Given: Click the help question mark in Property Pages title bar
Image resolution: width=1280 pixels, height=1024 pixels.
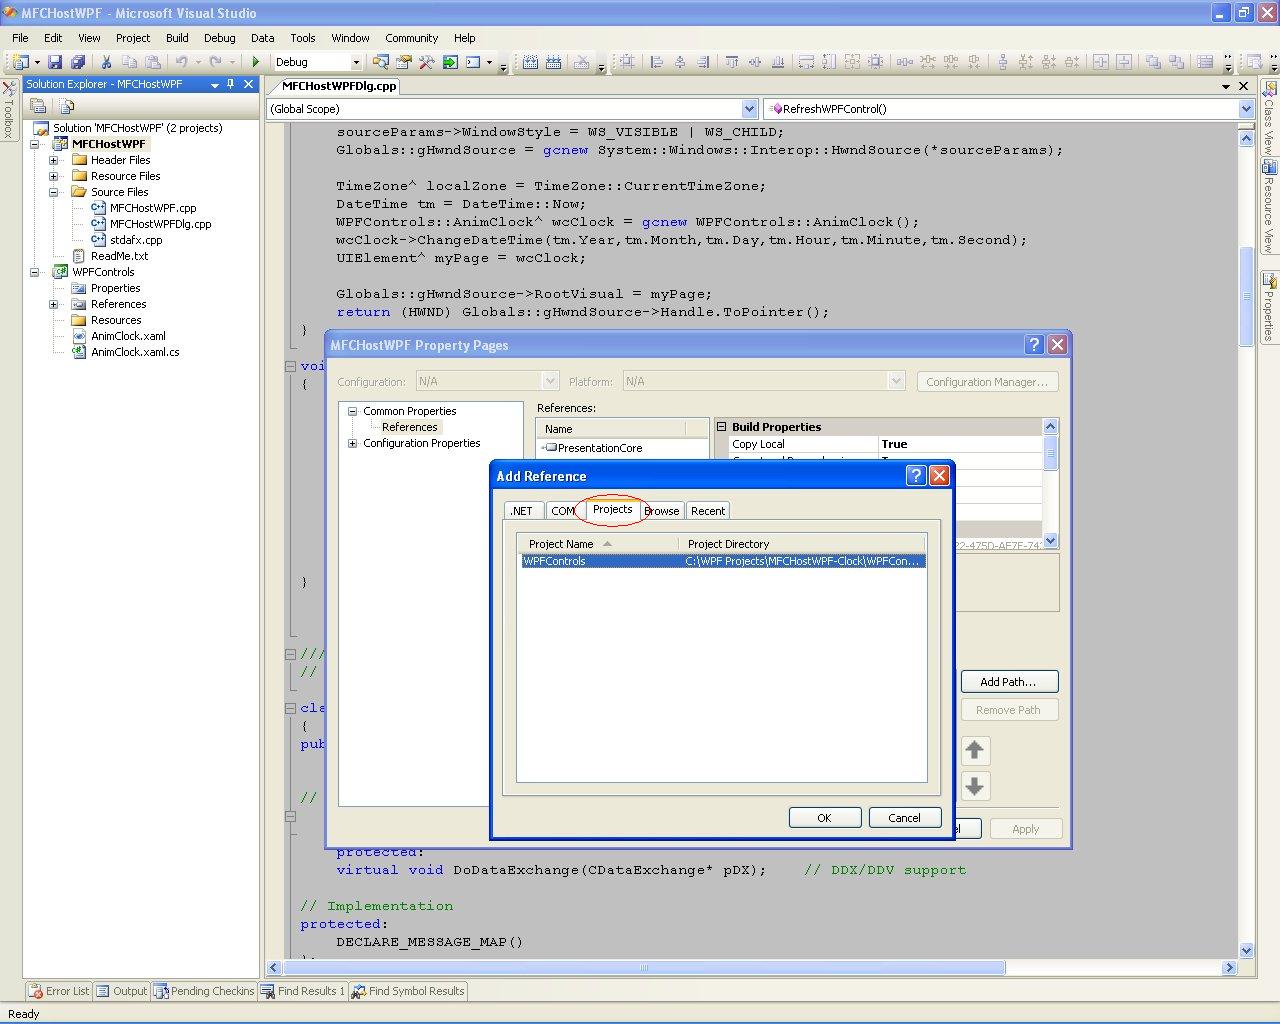Looking at the screenshot, I should pyautogui.click(x=1034, y=345).
